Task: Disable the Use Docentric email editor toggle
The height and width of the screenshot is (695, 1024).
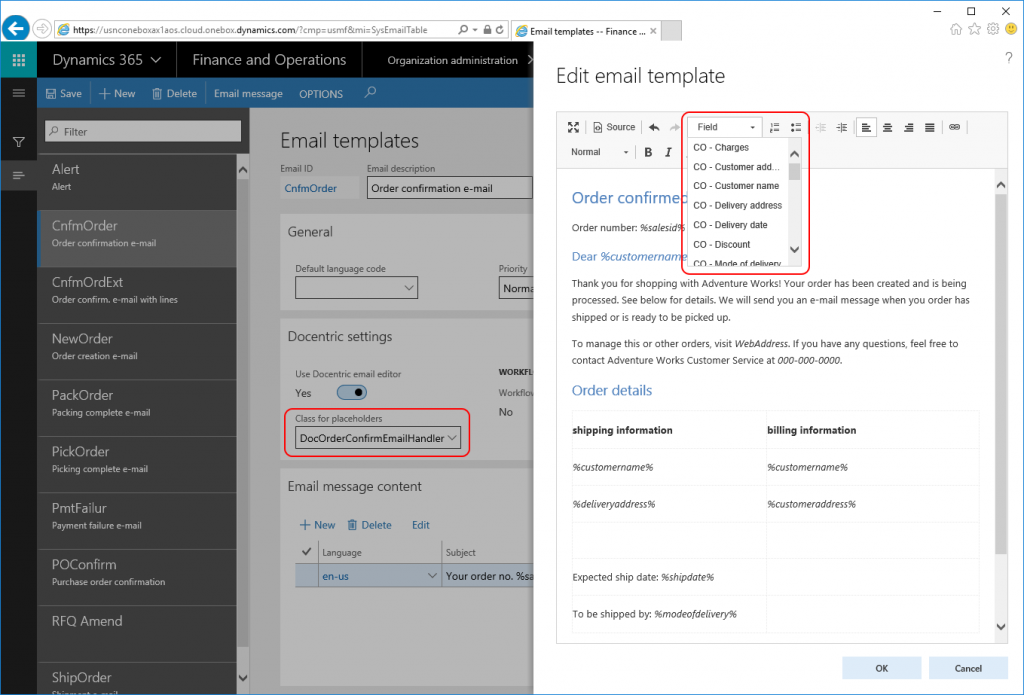Action: [x=350, y=393]
